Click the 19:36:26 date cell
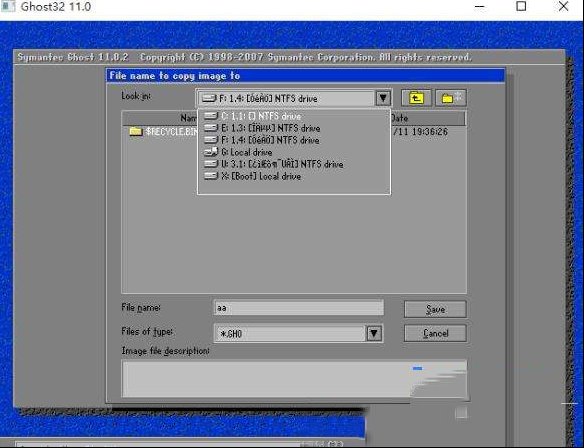The width and height of the screenshot is (584, 448). 420,131
